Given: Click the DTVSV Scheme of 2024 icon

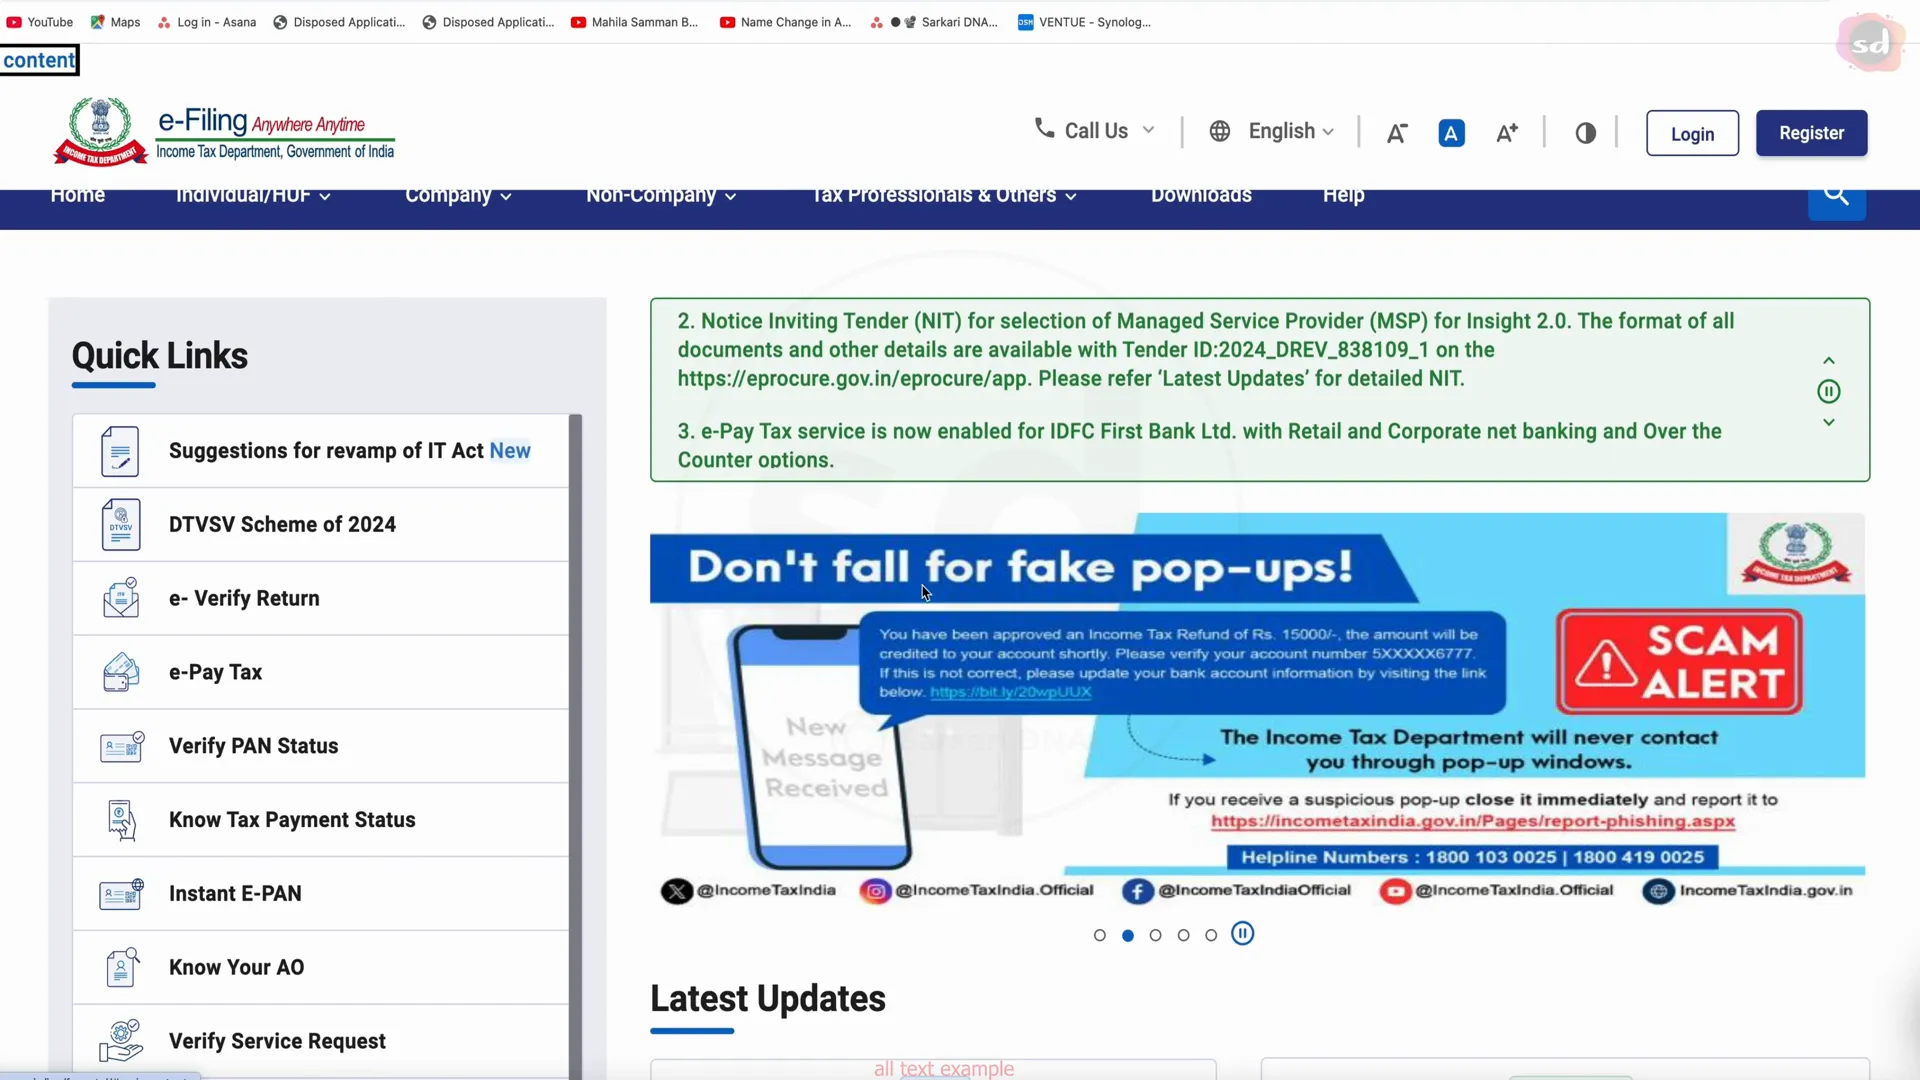Looking at the screenshot, I should [x=120, y=526].
